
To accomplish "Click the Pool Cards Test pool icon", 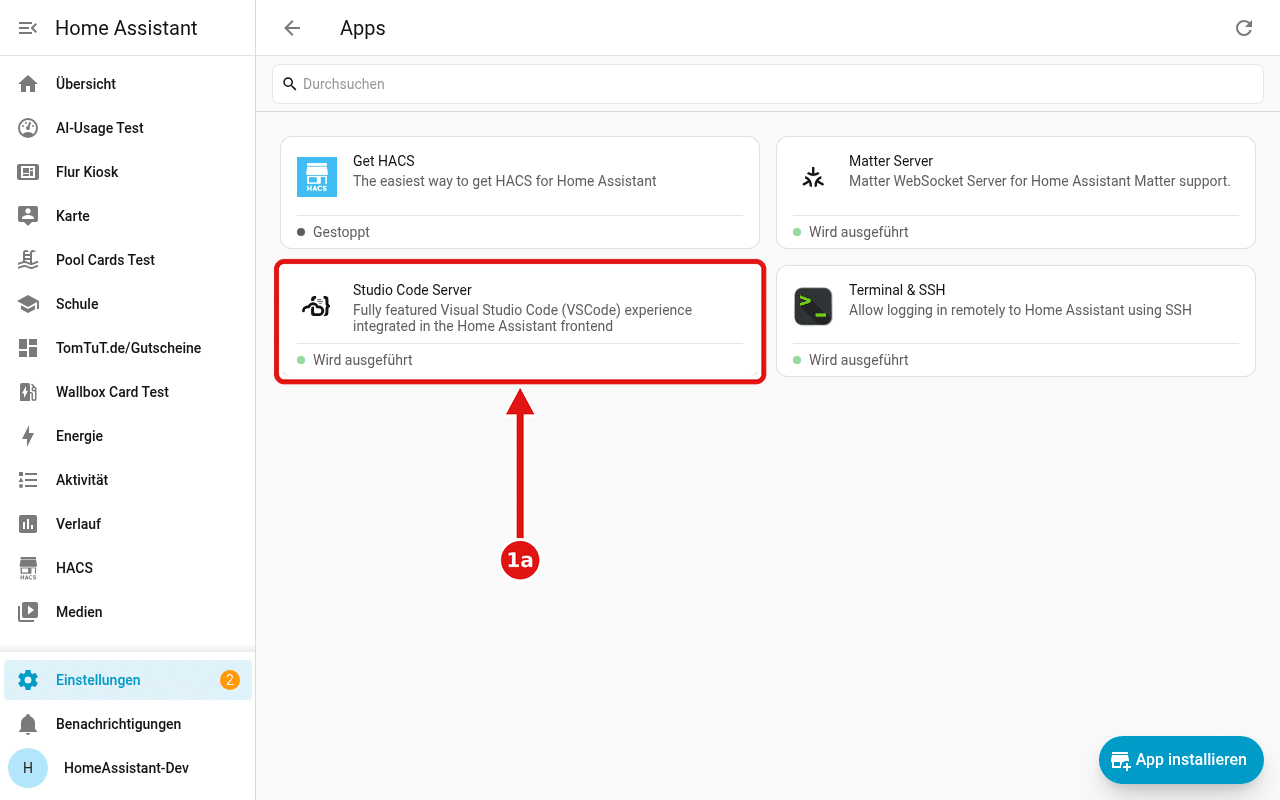I will [x=28, y=260].
